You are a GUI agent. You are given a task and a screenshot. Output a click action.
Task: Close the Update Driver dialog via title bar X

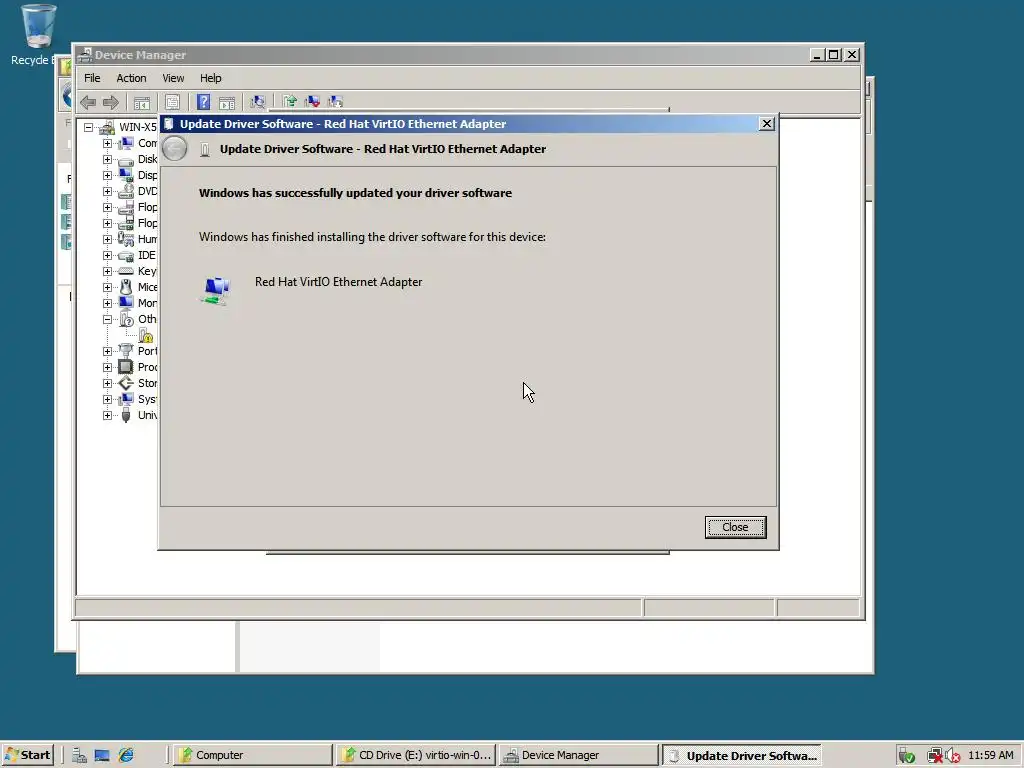click(x=767, y=123)
